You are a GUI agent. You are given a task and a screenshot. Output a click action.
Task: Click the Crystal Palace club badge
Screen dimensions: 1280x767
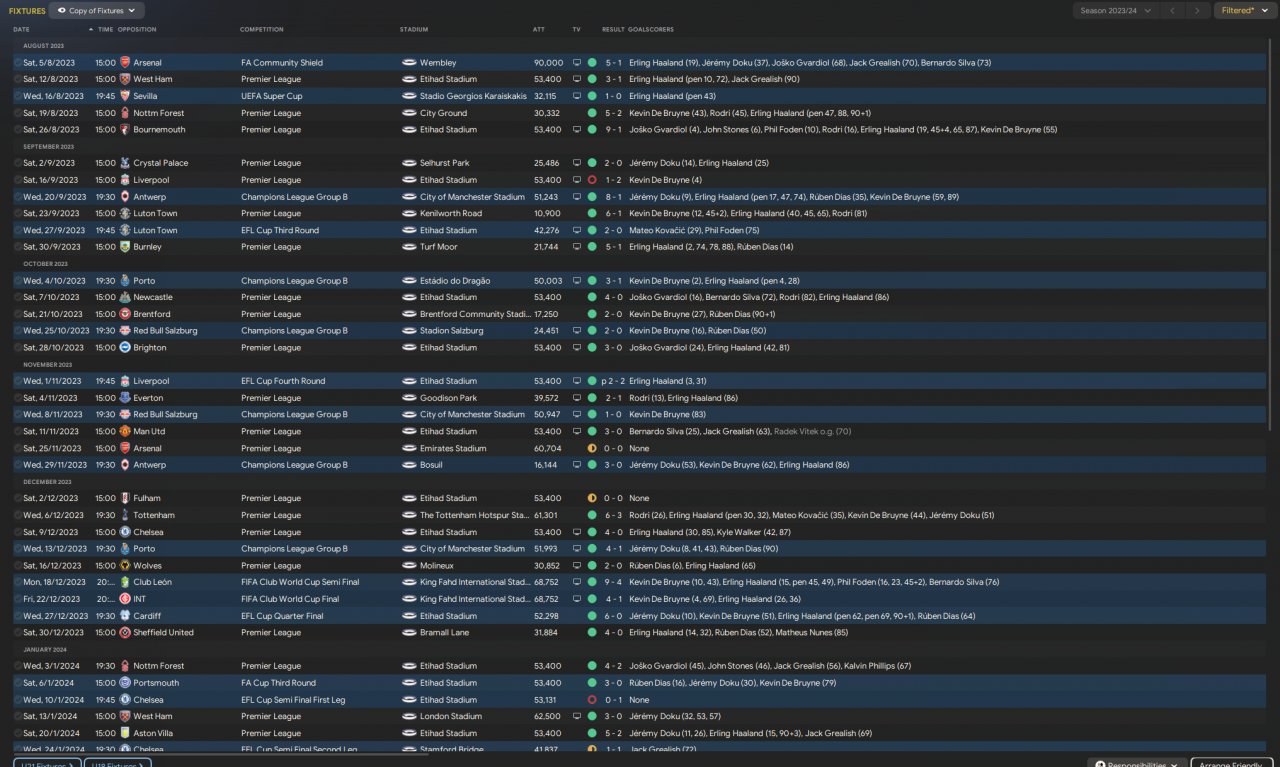tap(125, 163)
